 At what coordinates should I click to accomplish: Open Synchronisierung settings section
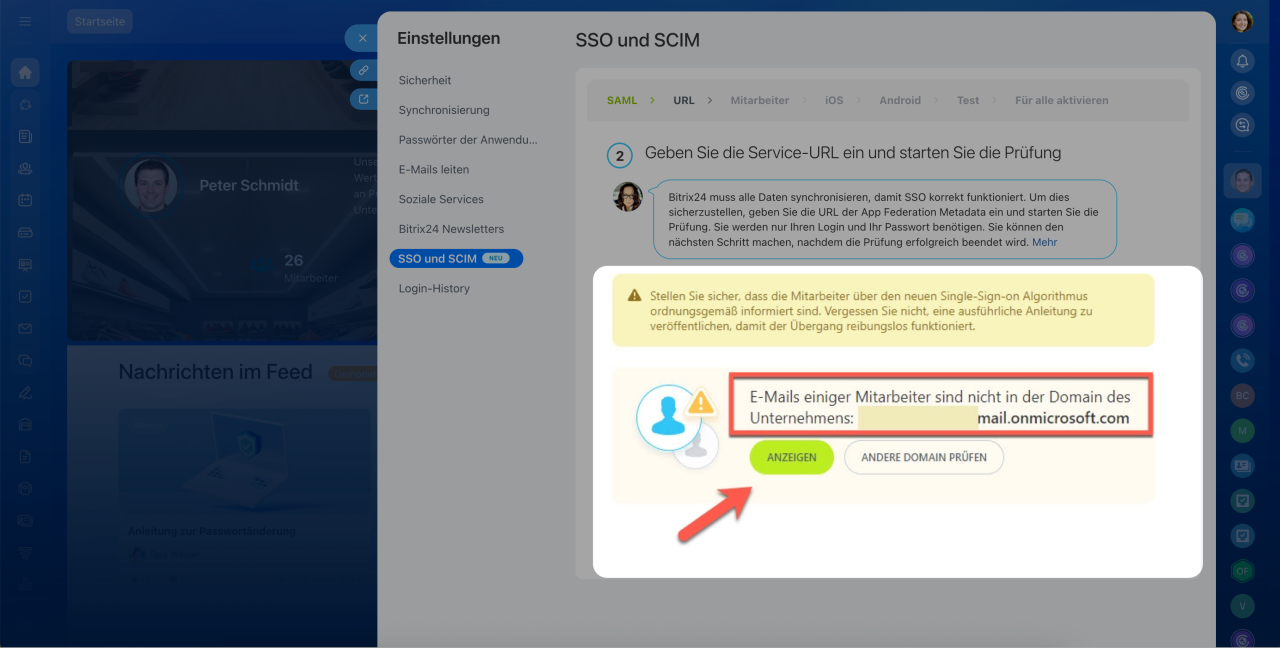[x=444, y=110]
